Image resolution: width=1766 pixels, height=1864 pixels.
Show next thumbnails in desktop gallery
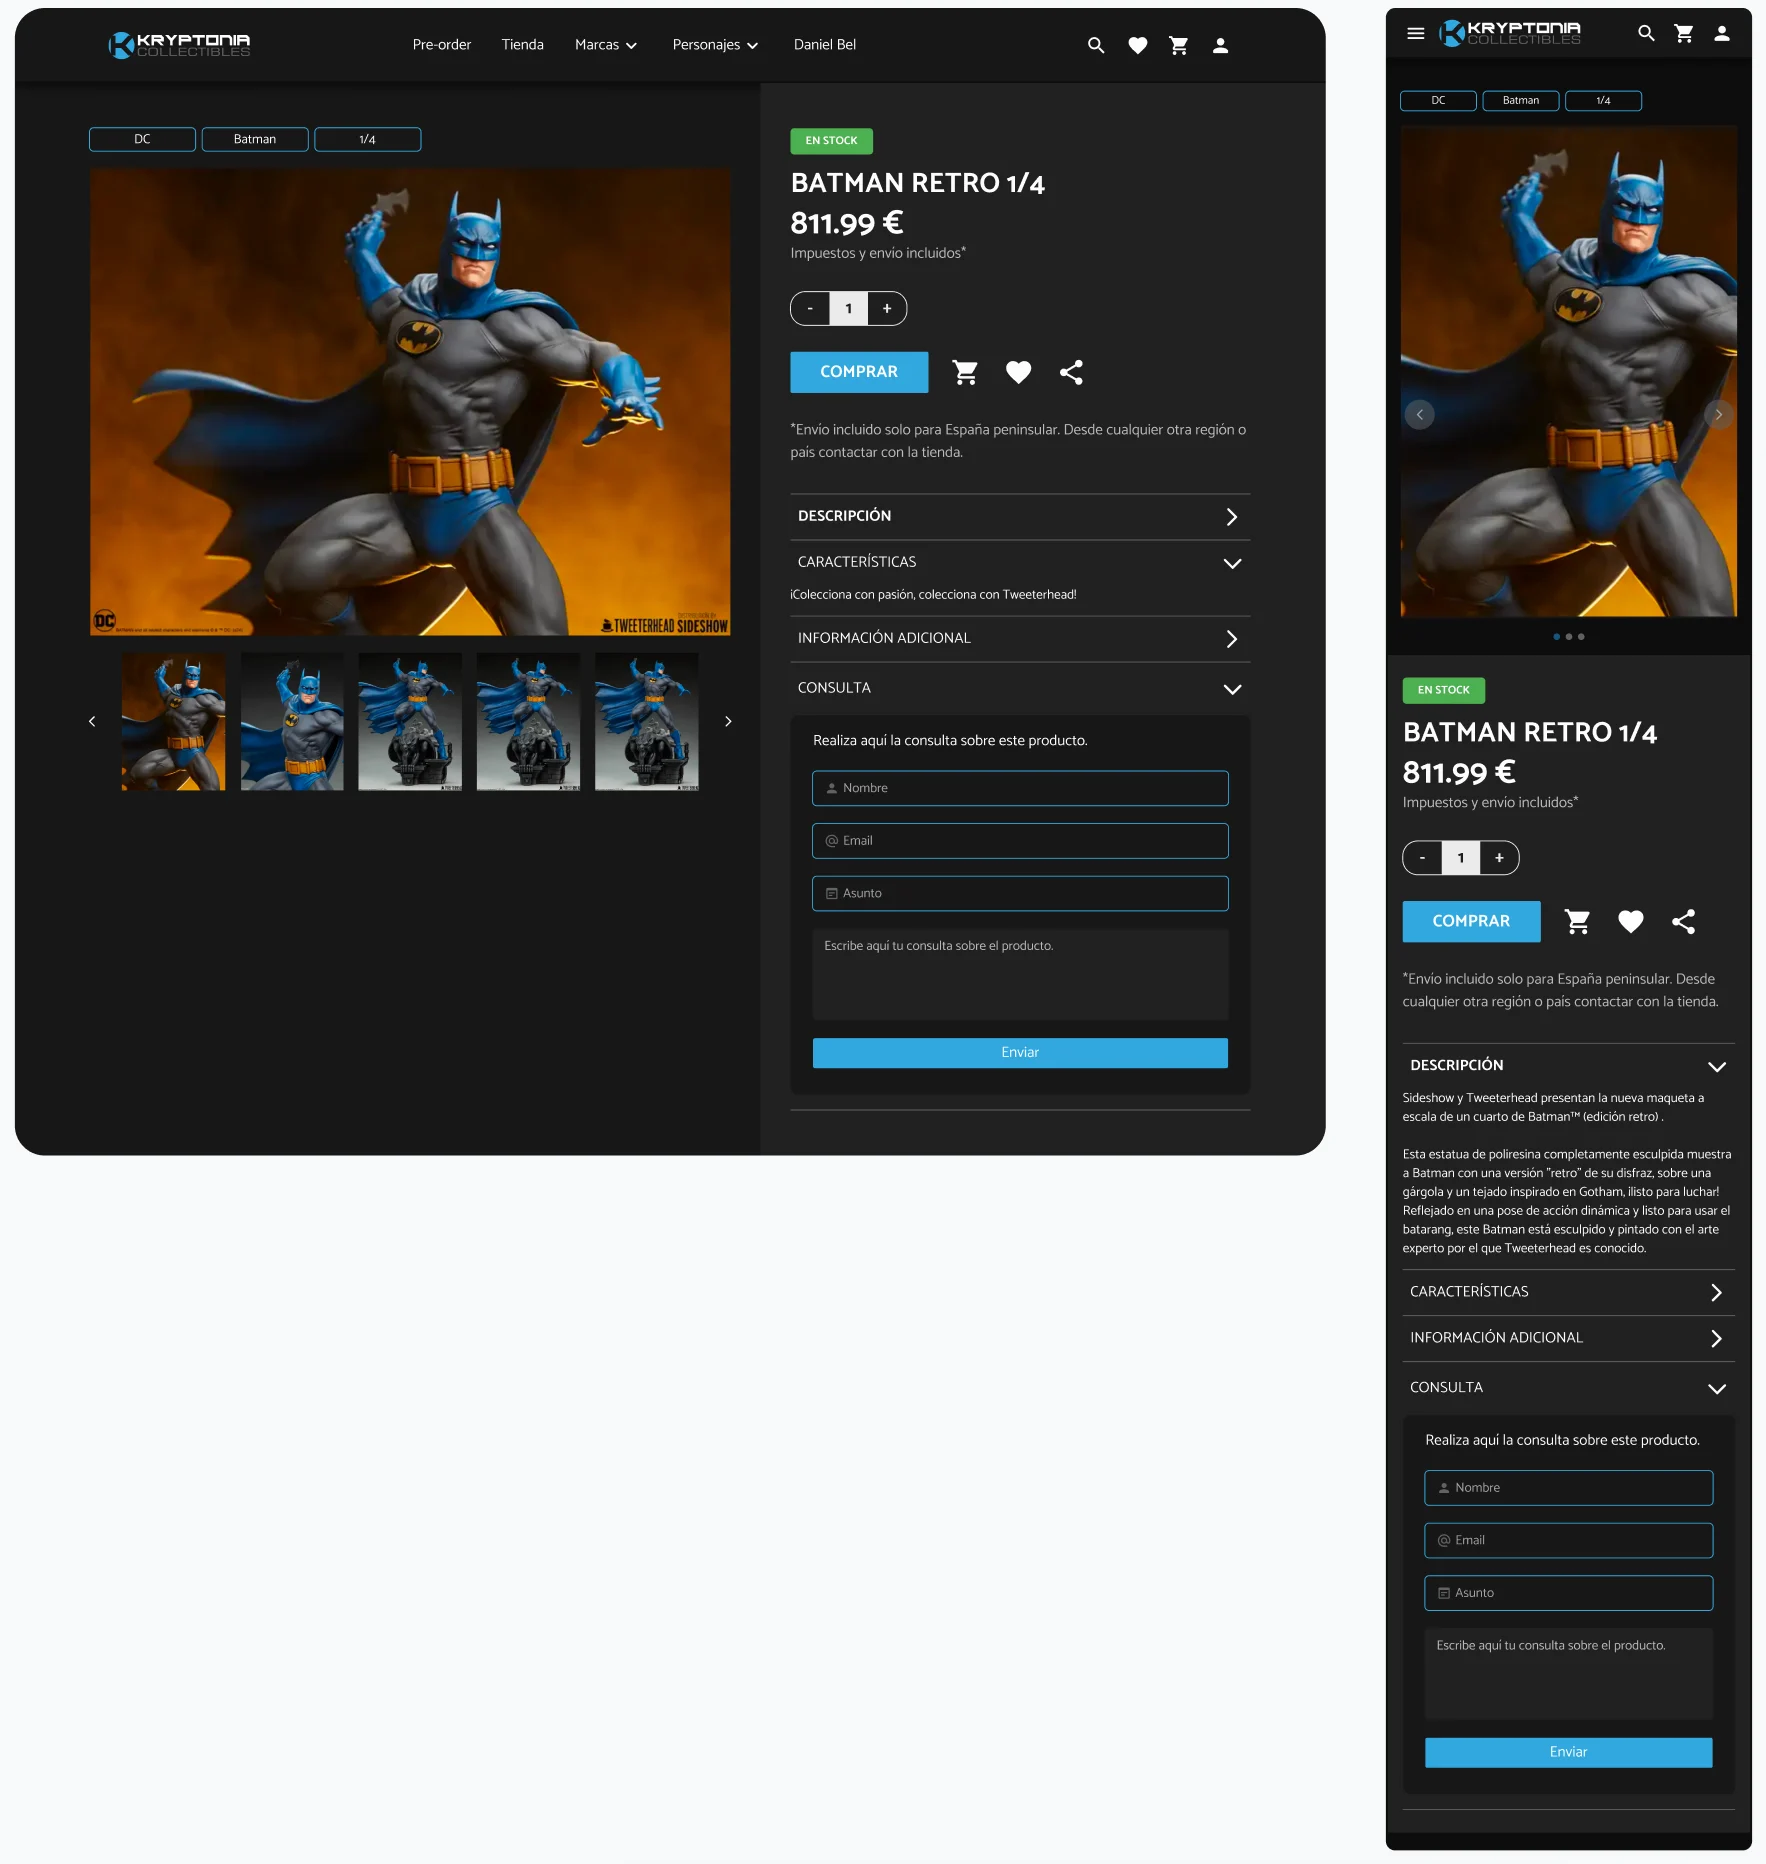click(x=728, y=721)
